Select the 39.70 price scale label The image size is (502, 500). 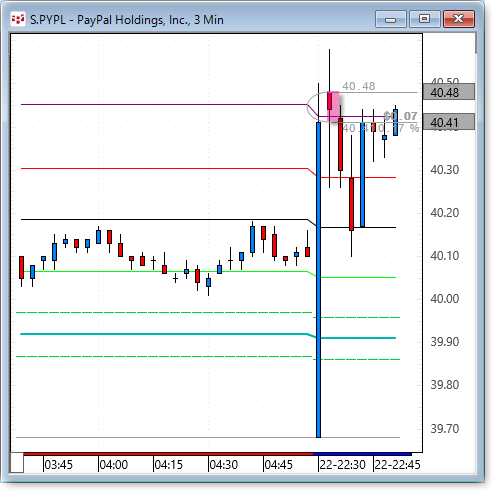(445, 428)
